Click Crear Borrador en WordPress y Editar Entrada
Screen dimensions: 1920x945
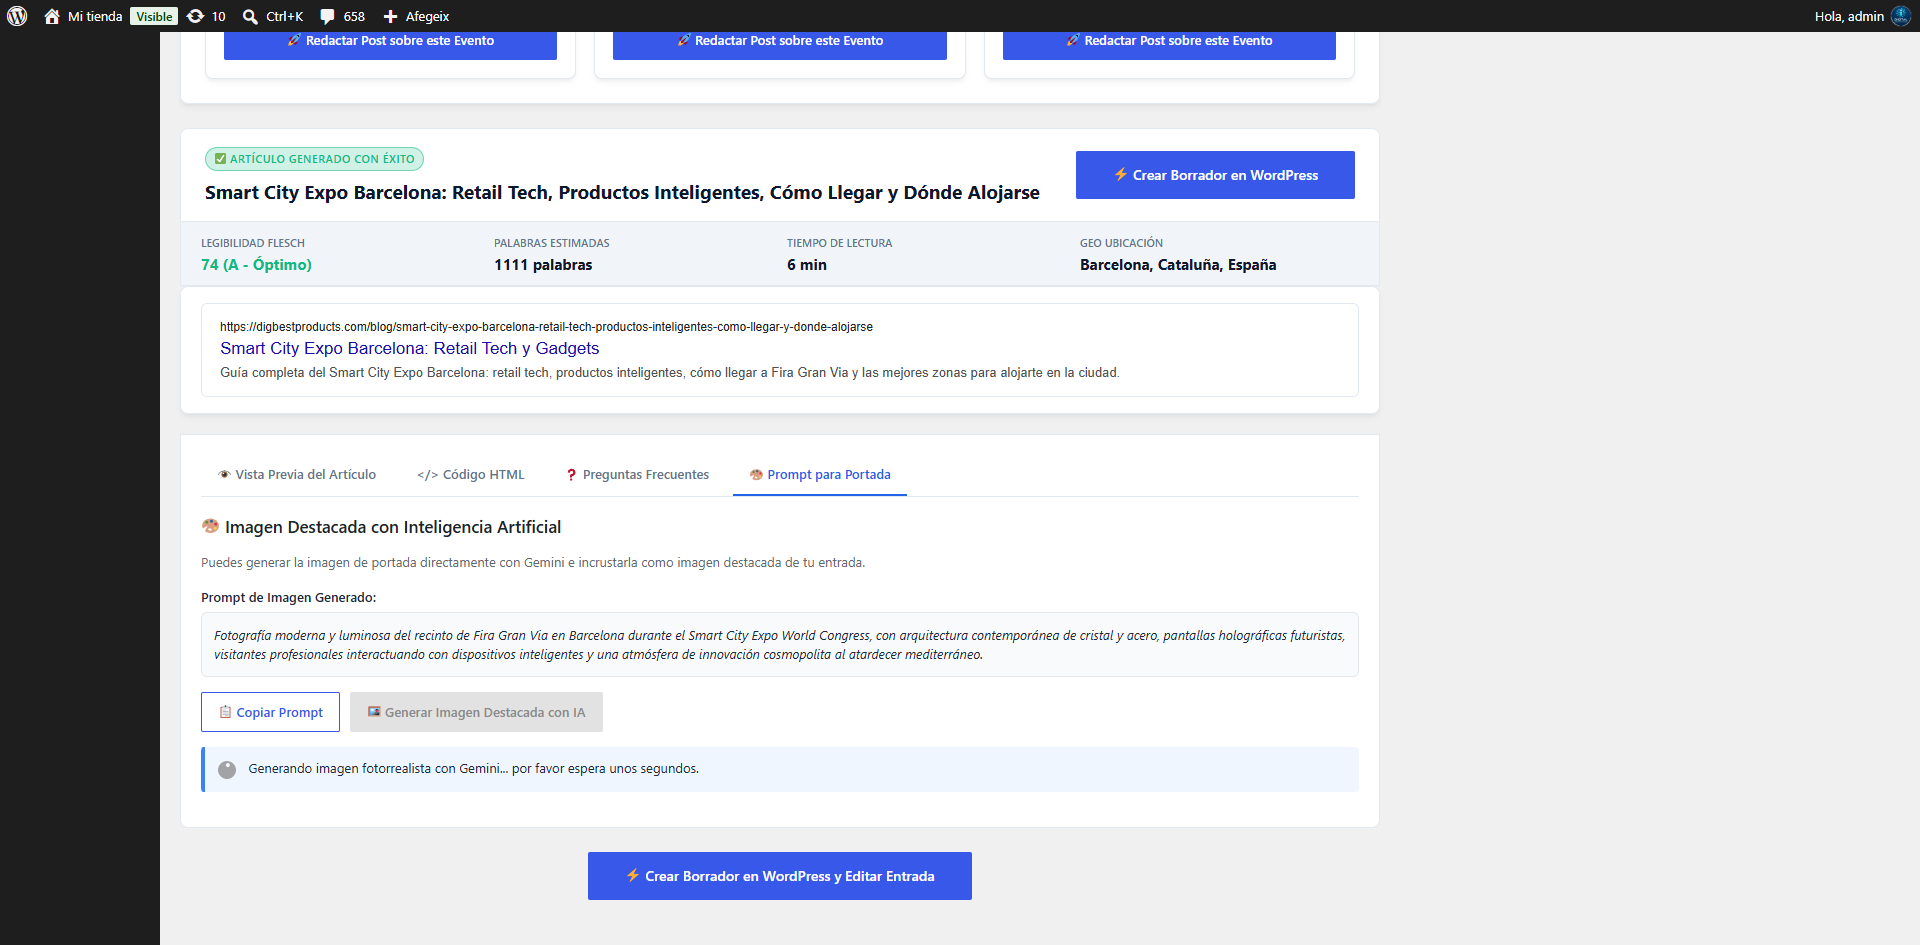[x=780, y=876]
